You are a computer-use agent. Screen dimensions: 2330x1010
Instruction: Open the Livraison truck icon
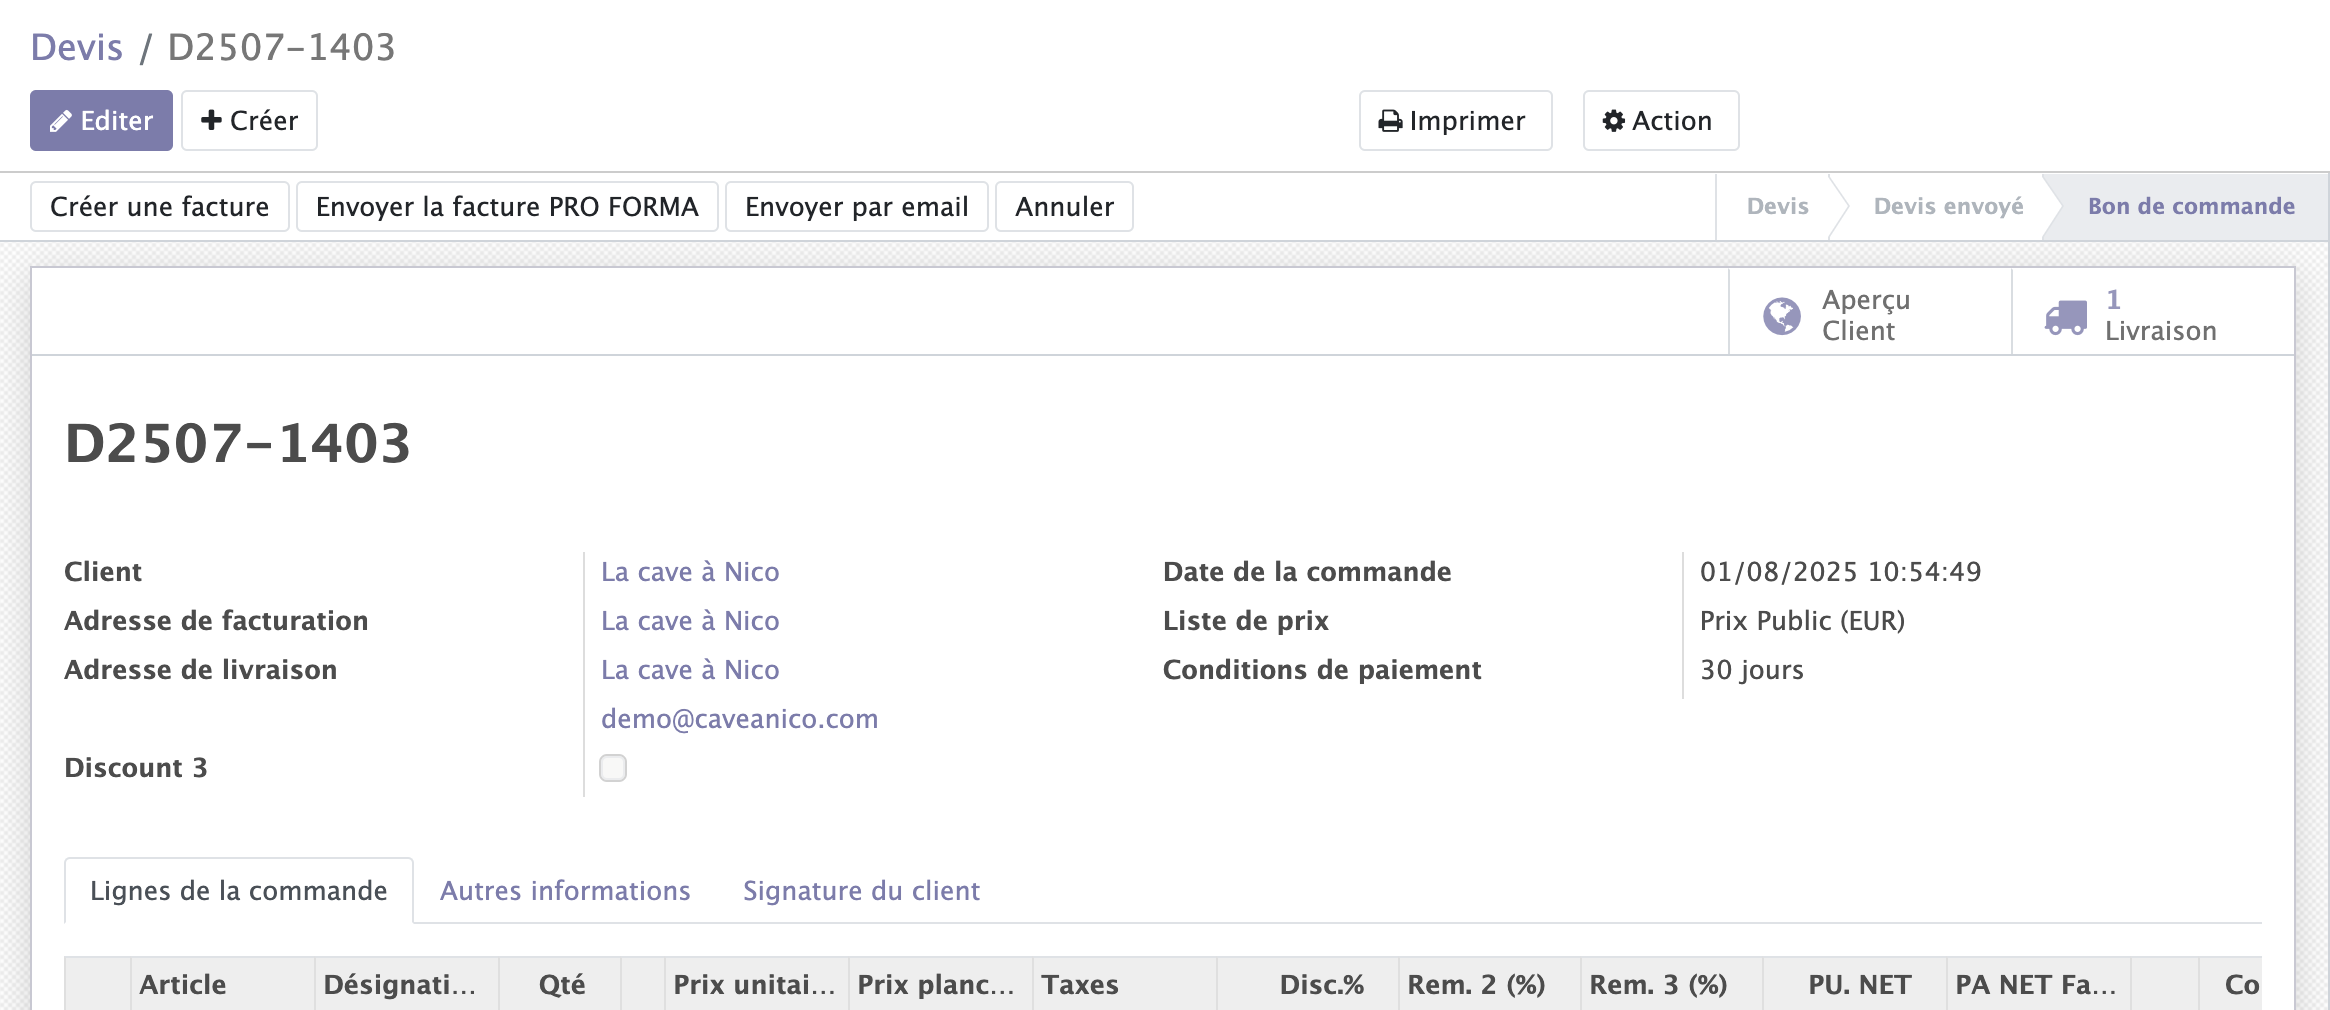pos(2065,316)
